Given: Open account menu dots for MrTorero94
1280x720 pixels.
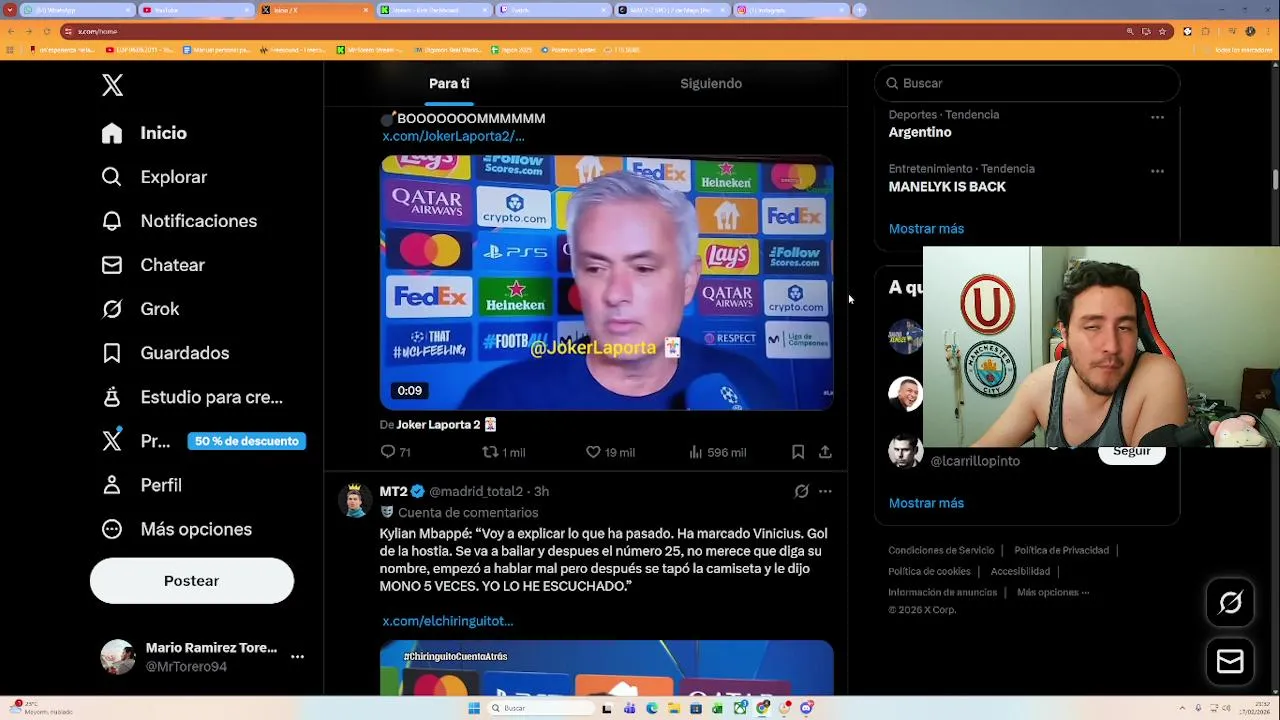Looking at the screenshot, I should tap(297, 657).
